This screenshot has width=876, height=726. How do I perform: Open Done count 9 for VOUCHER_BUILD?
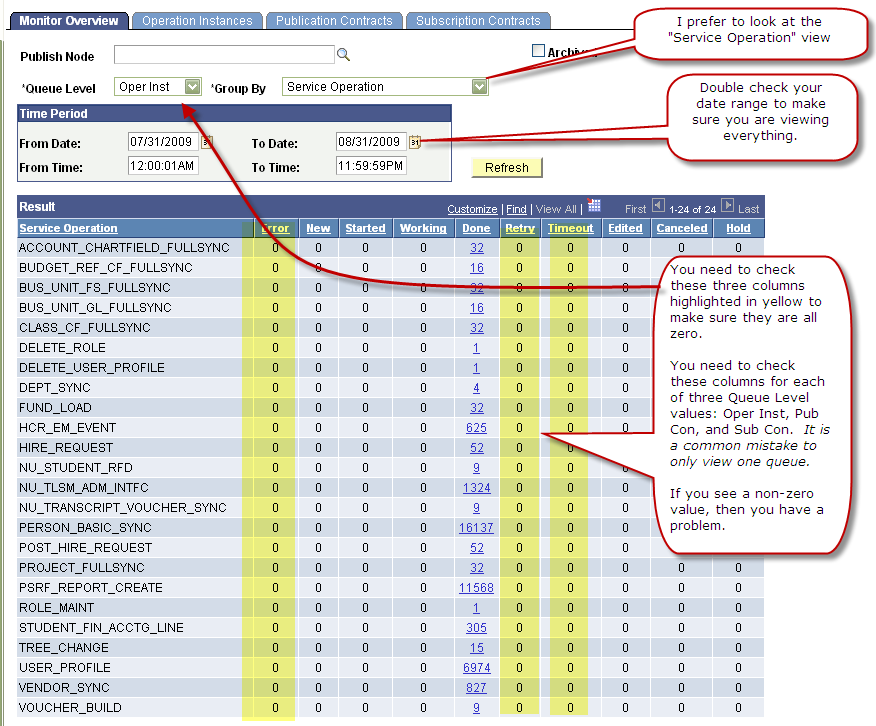[476, 708]
